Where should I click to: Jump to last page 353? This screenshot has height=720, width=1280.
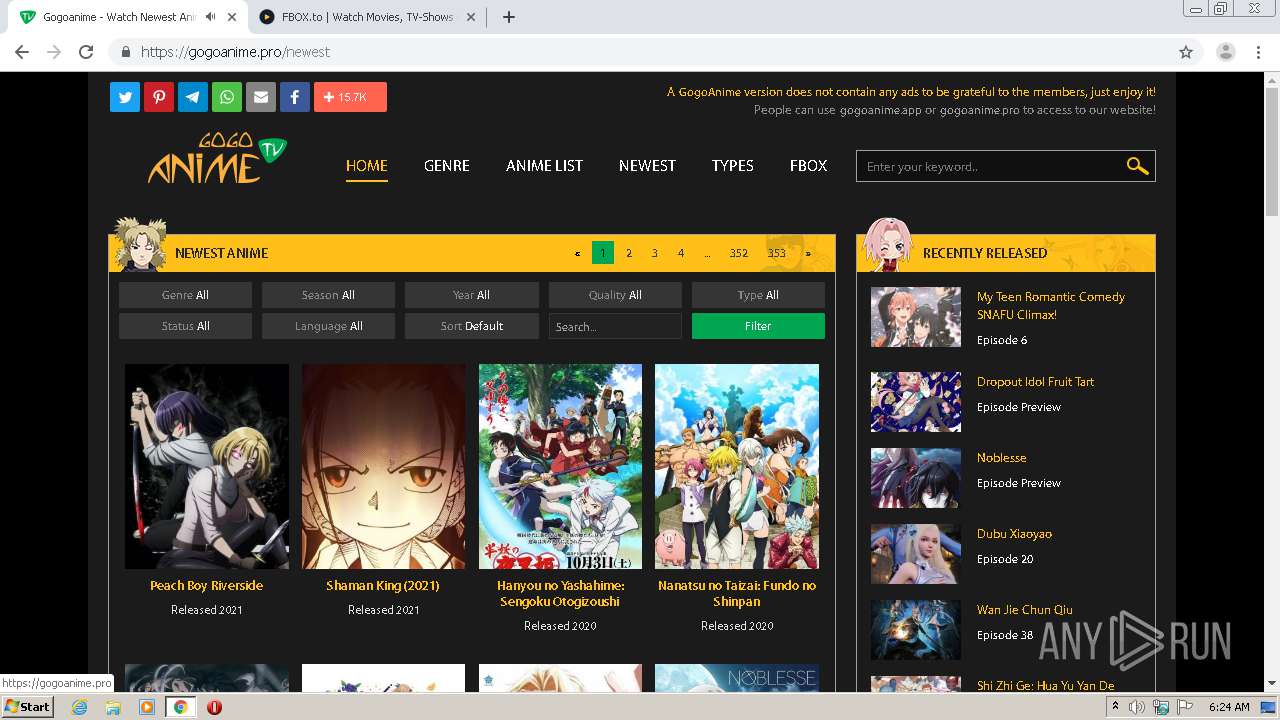777,253
